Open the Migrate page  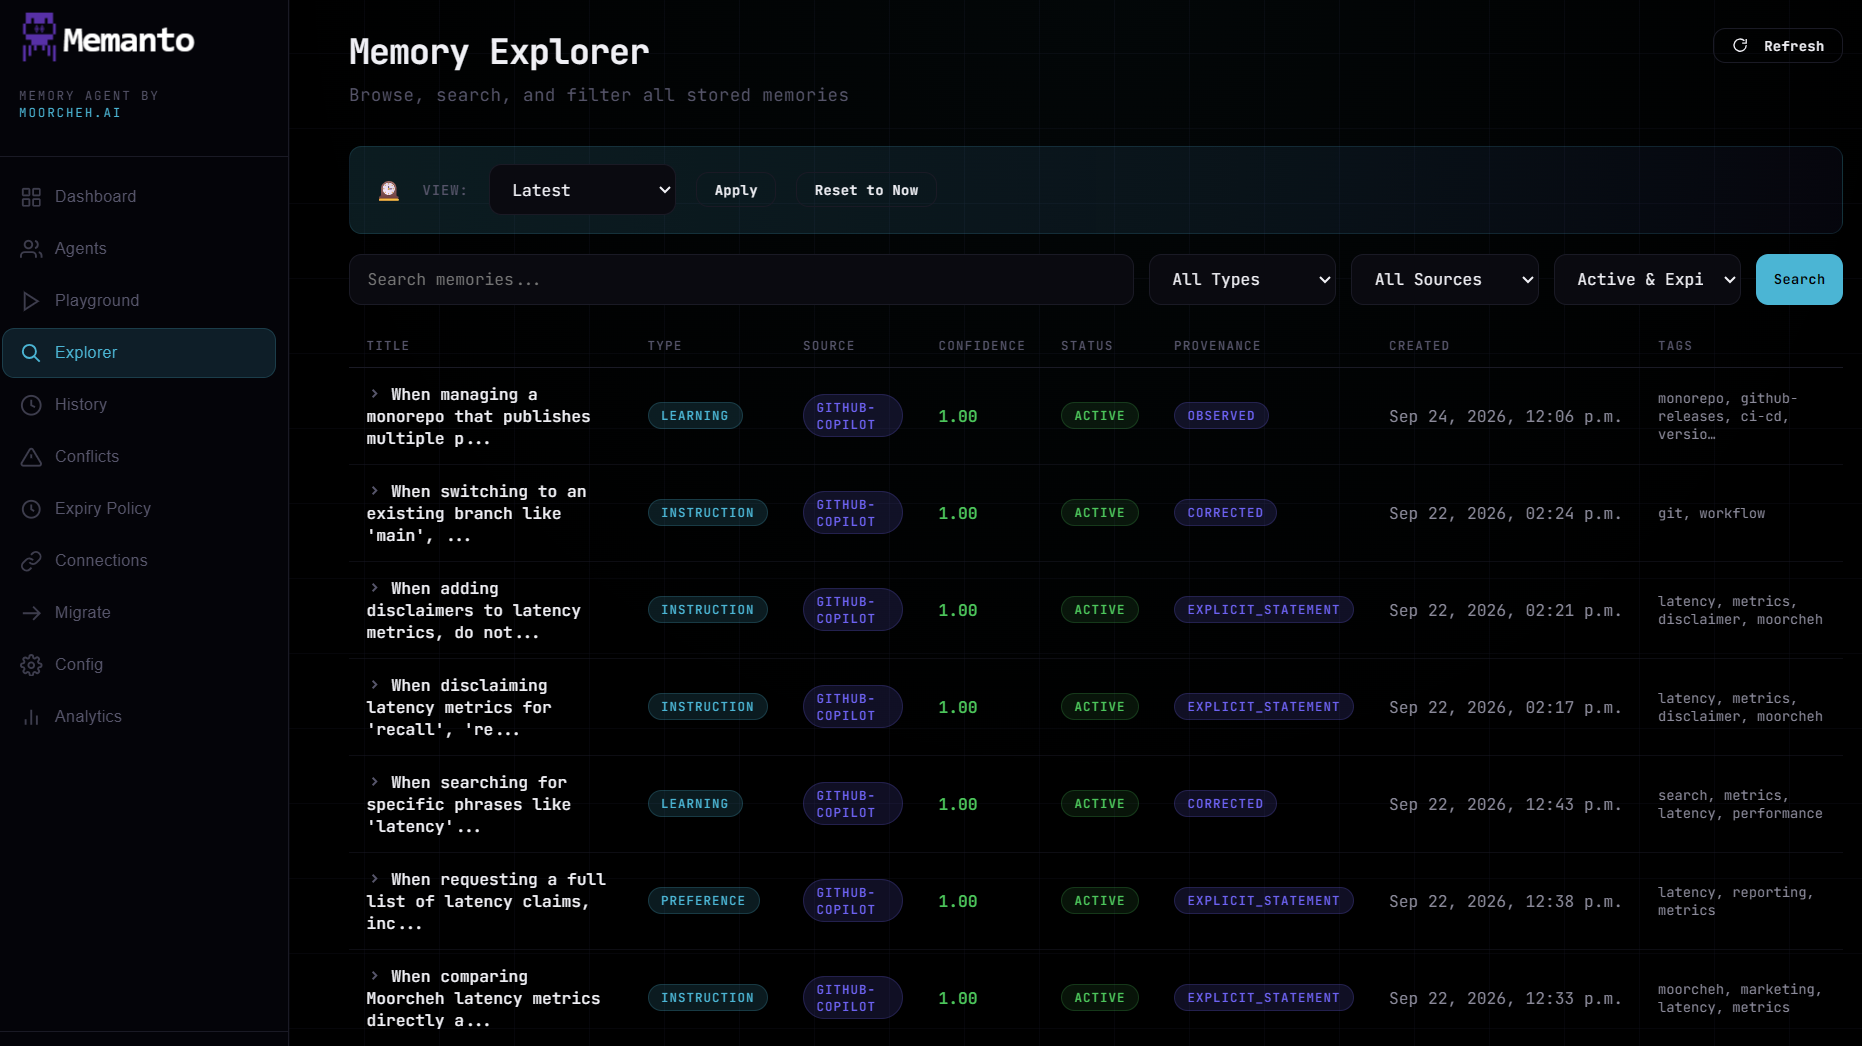[x=139, y=613]
